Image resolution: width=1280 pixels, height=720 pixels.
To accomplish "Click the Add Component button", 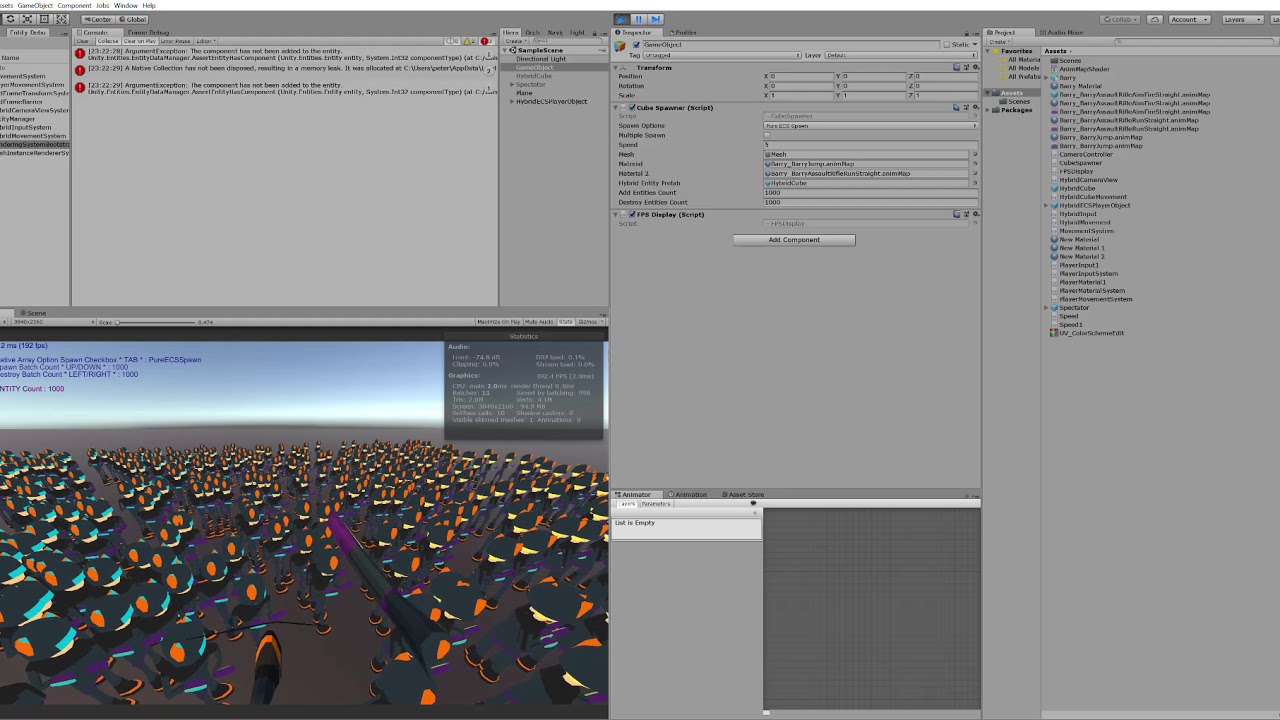I will (794, 240).
